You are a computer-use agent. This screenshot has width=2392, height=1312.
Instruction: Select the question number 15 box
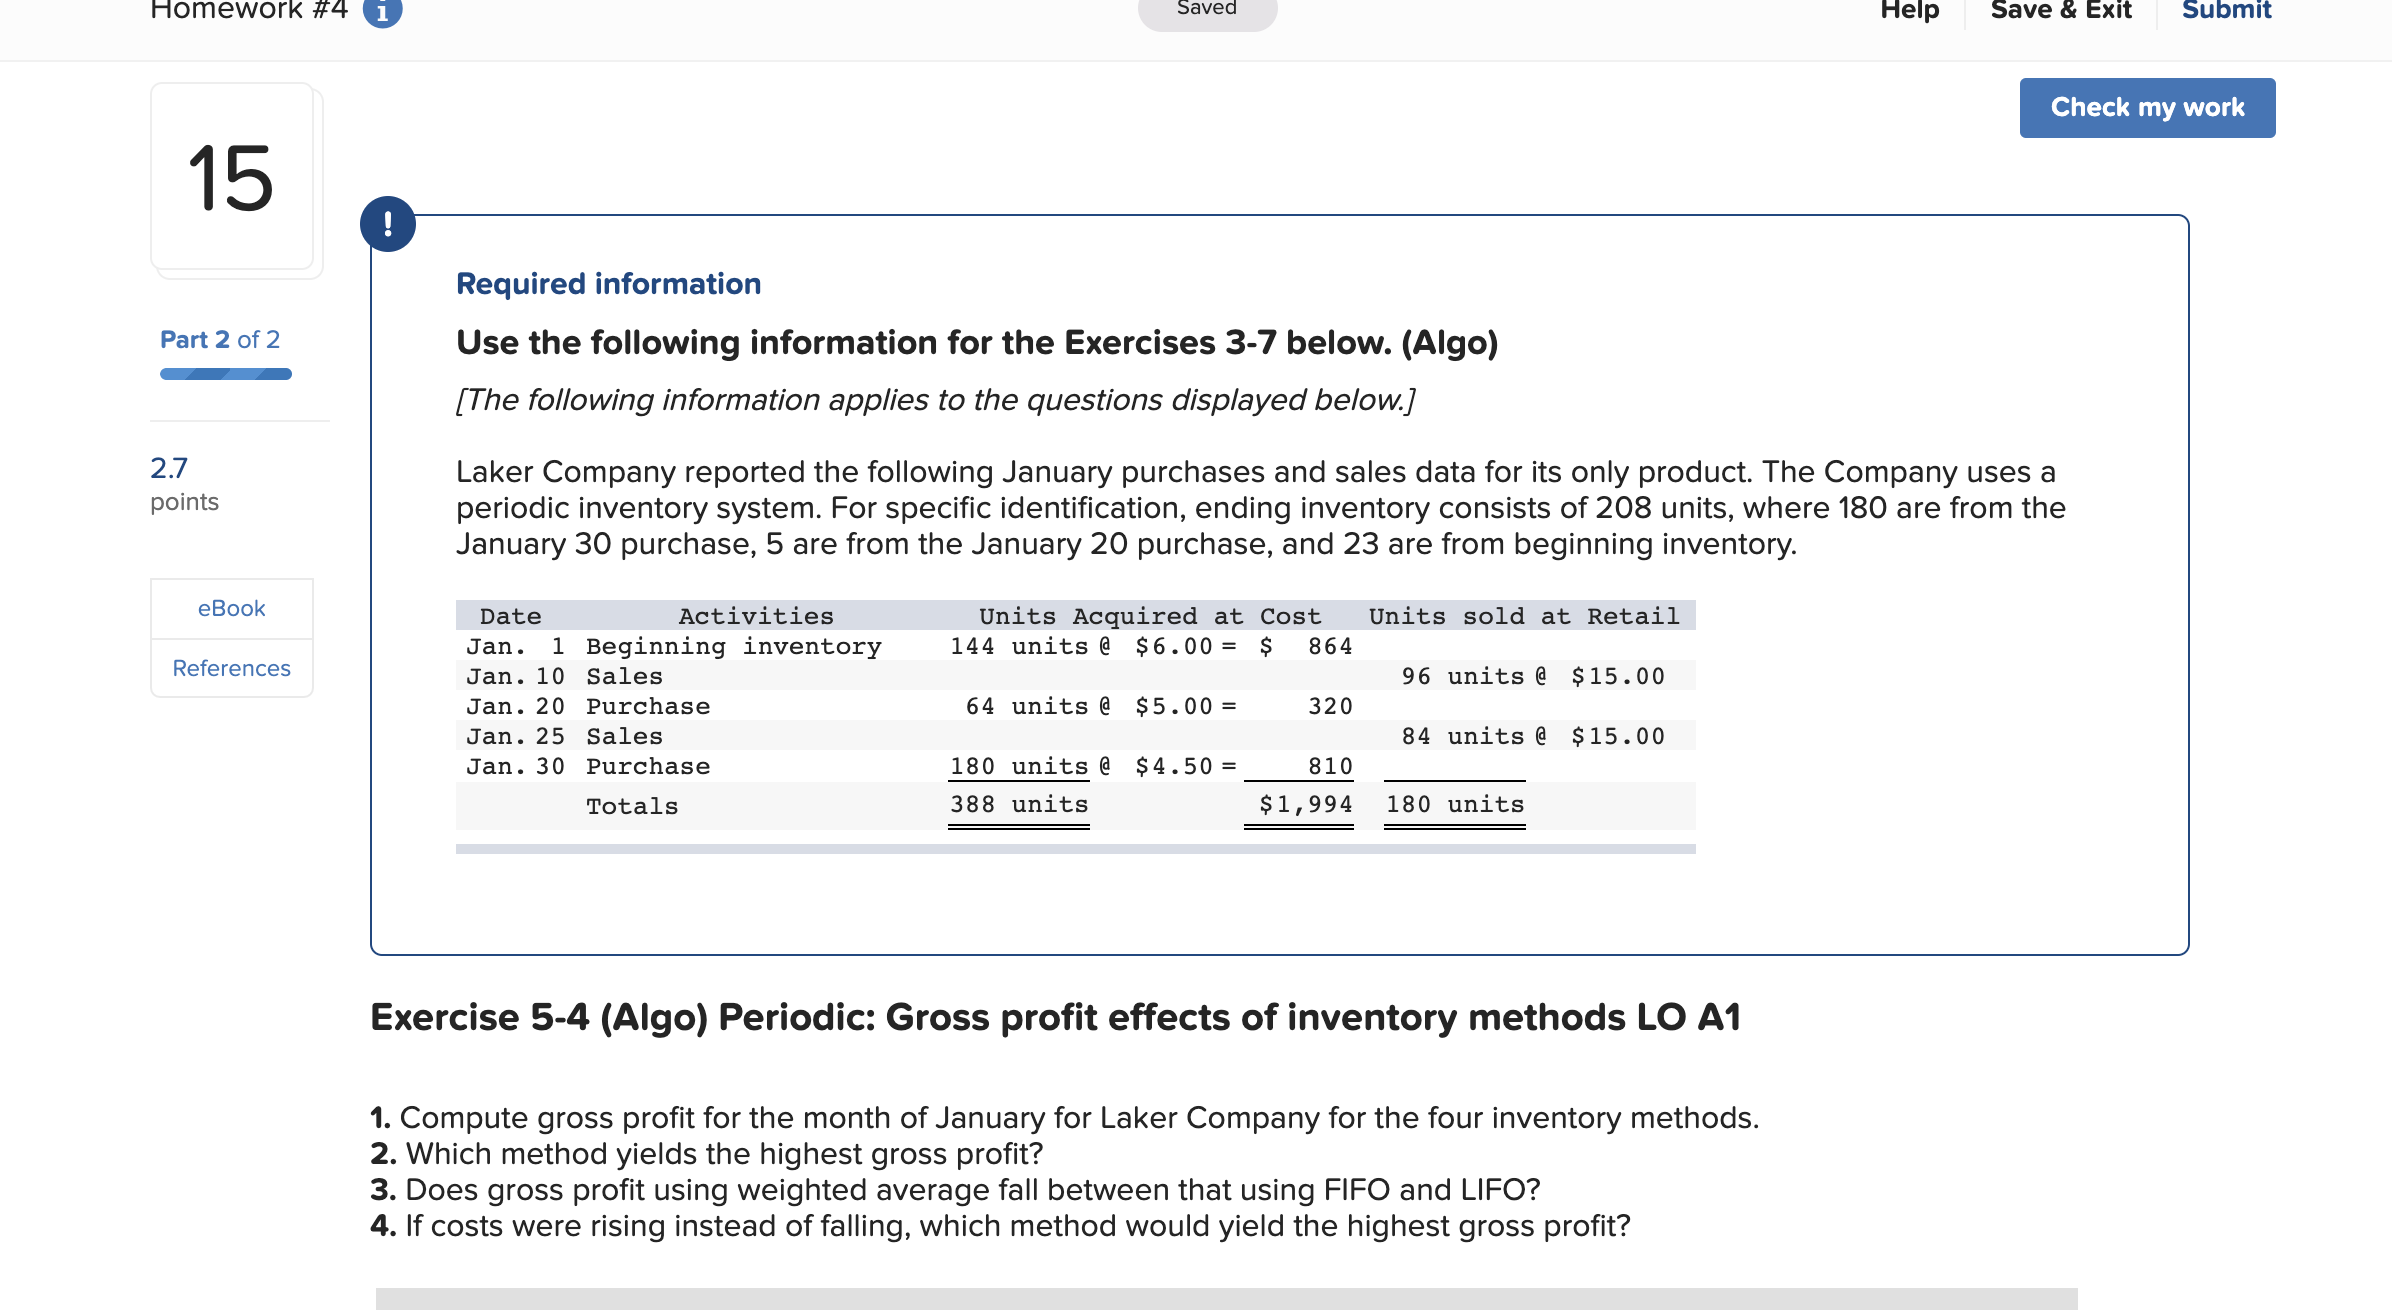pyautogui.click(x=231, y=180)
